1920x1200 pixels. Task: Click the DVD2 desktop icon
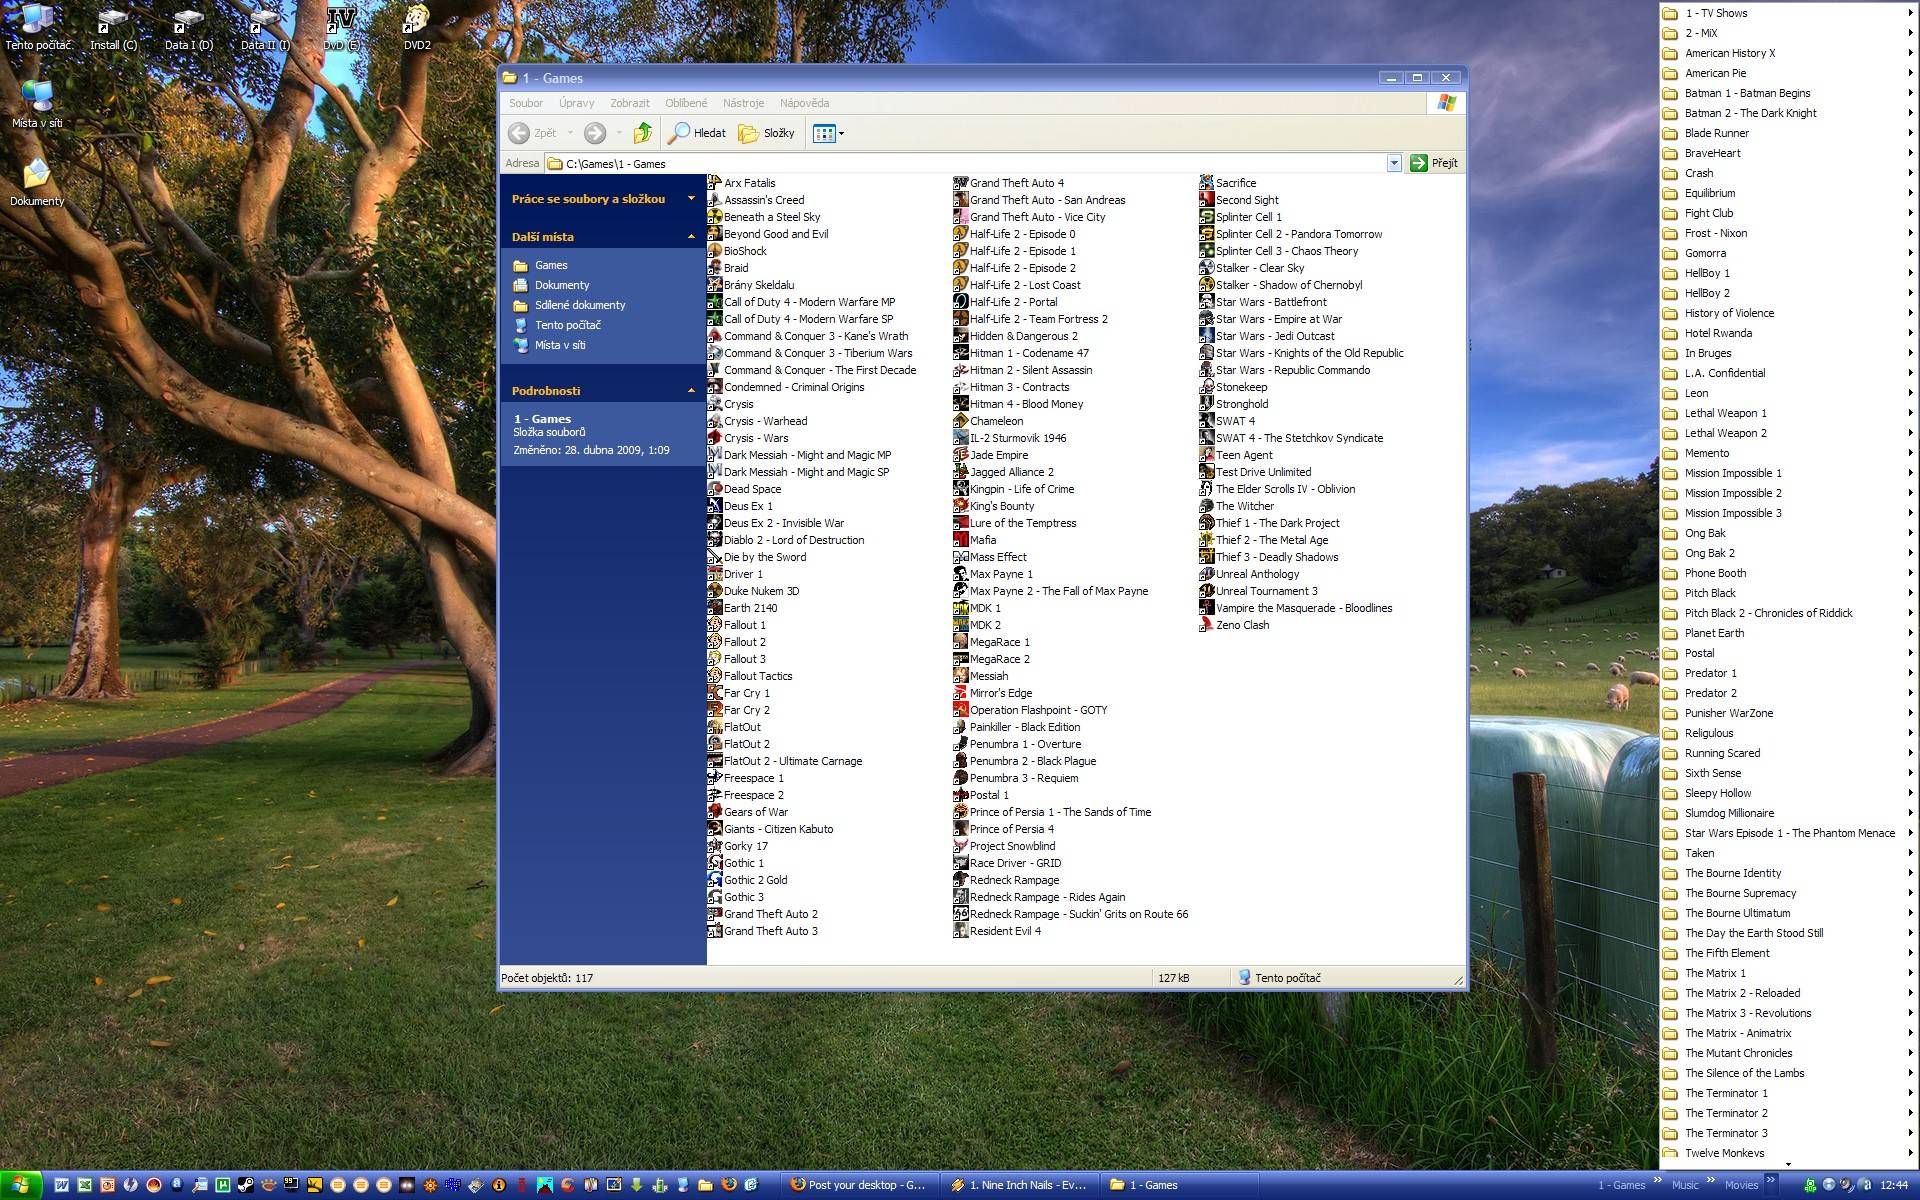(x=417, y=27)
